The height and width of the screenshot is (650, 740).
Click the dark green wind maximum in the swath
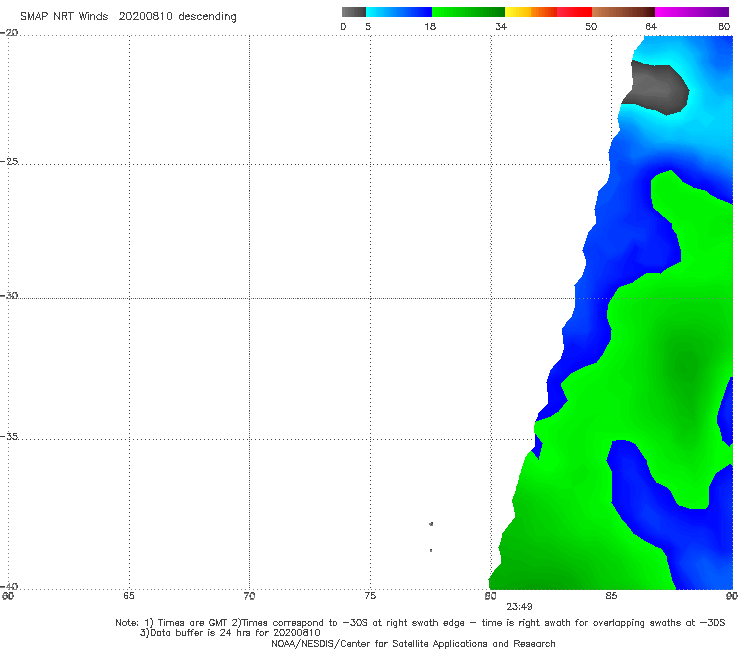click(x=687, y=368)
